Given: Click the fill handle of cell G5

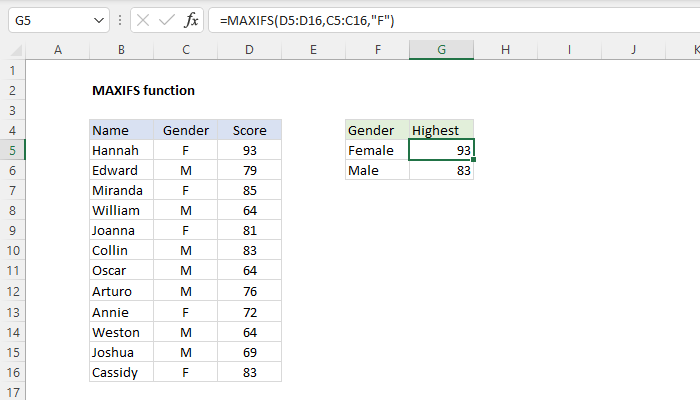Looking at the screenshot, I should point(473,159).
